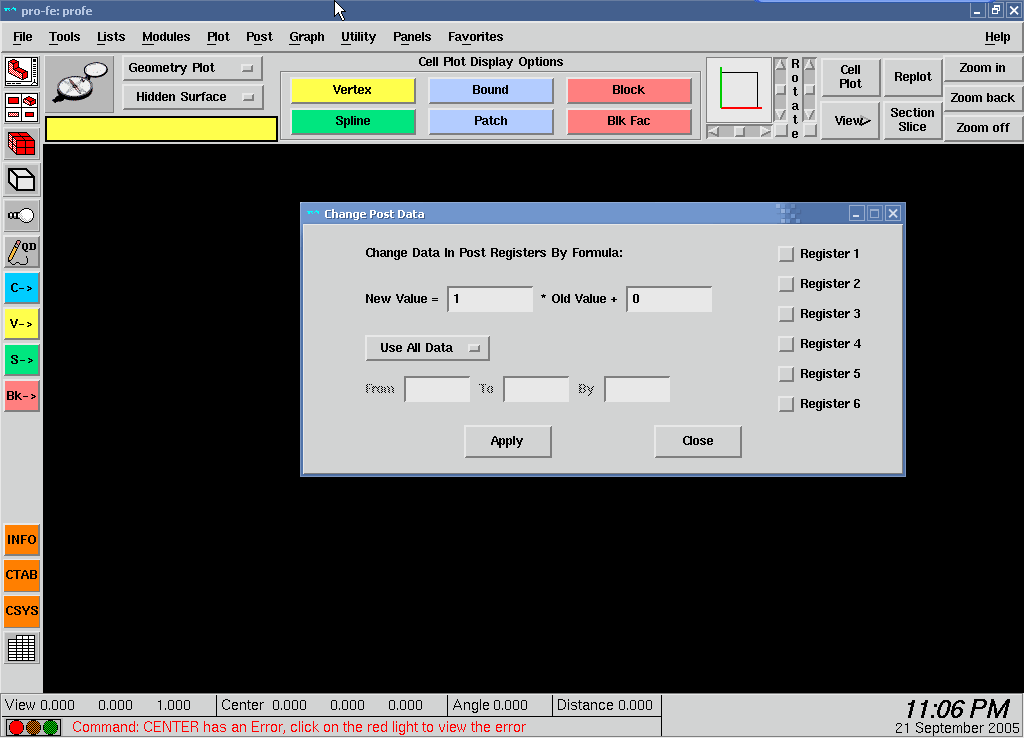Screen dimensions: 1024x738
Task: Open the Post menu
Action: pos(259,37)
